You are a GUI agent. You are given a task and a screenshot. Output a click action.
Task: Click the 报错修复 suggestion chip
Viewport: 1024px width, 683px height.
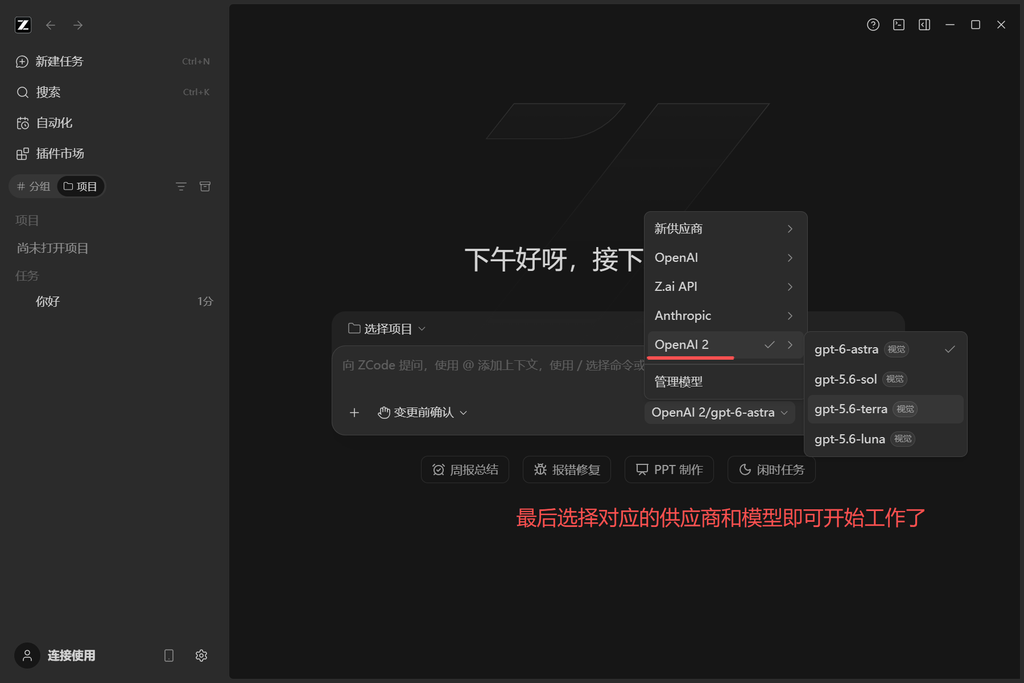566,469
